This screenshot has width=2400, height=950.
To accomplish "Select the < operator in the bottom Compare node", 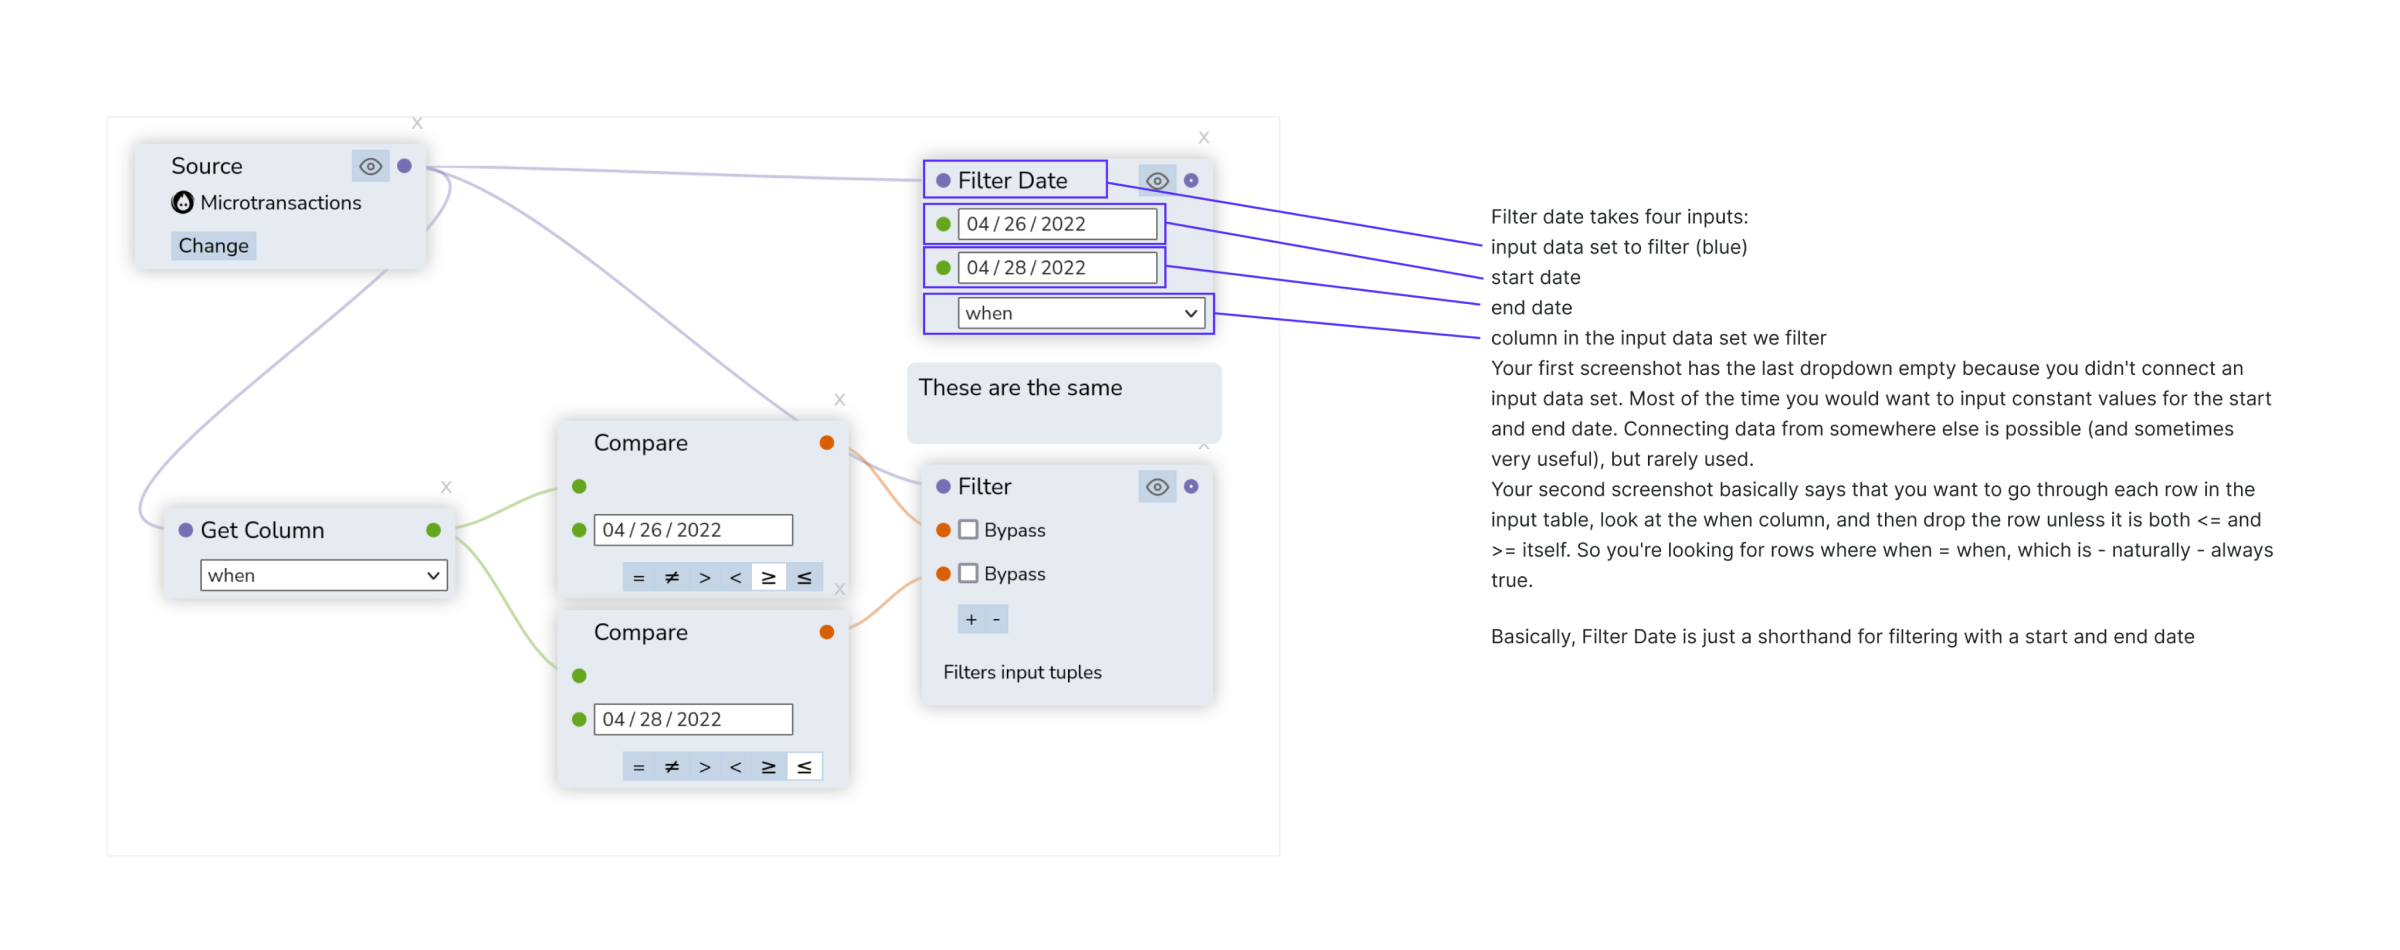I will point(736,766).
